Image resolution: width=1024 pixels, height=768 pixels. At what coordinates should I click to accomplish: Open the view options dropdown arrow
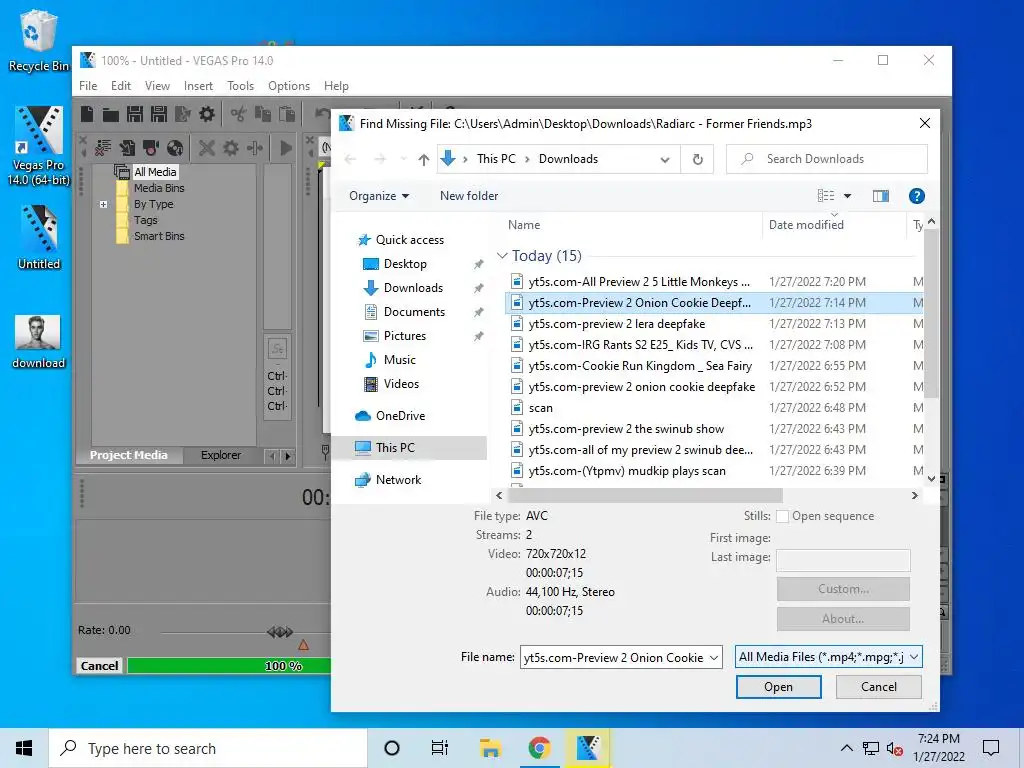pyautogui.click(x=848, y=196)
